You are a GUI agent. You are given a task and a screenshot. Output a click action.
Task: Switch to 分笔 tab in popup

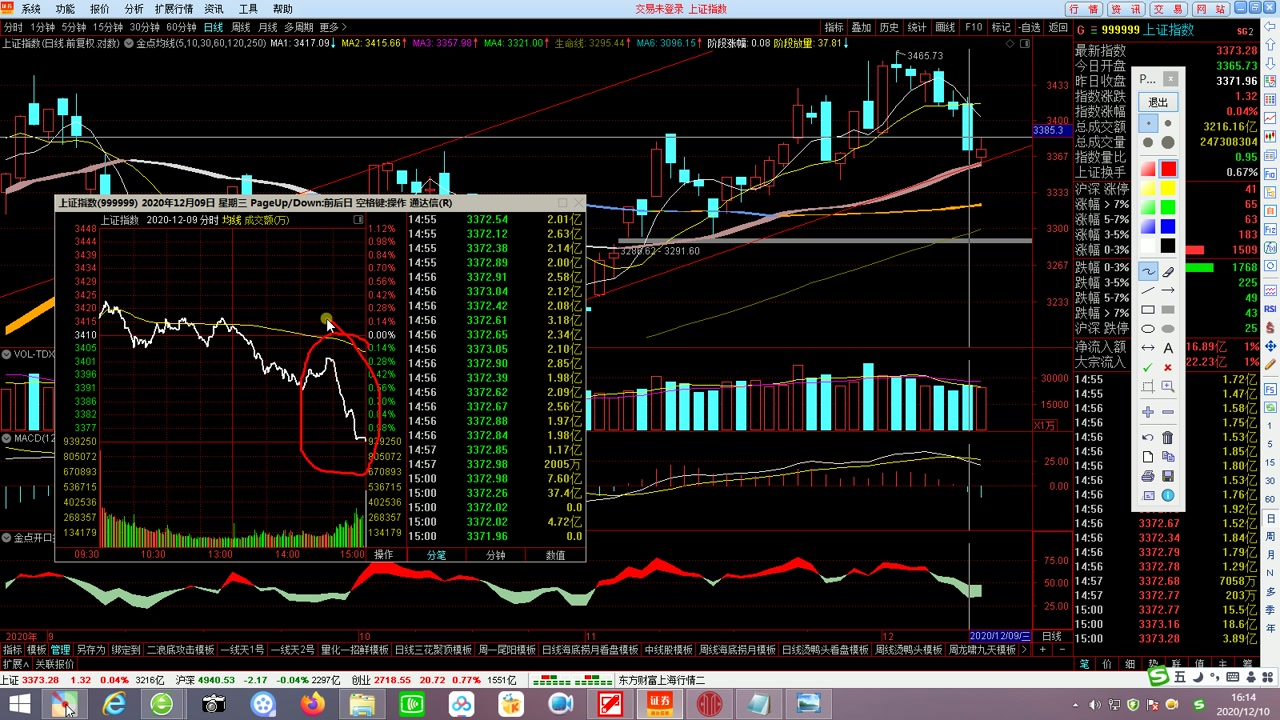tap(437, 554)
